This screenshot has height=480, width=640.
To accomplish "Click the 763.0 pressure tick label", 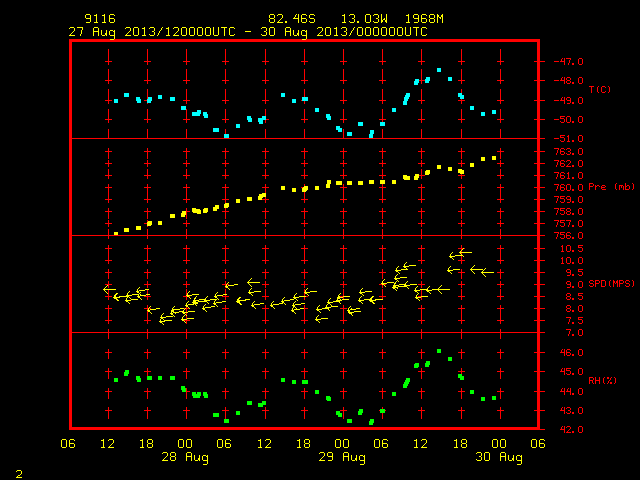I will pyautogui.click(x=568, y=151).
